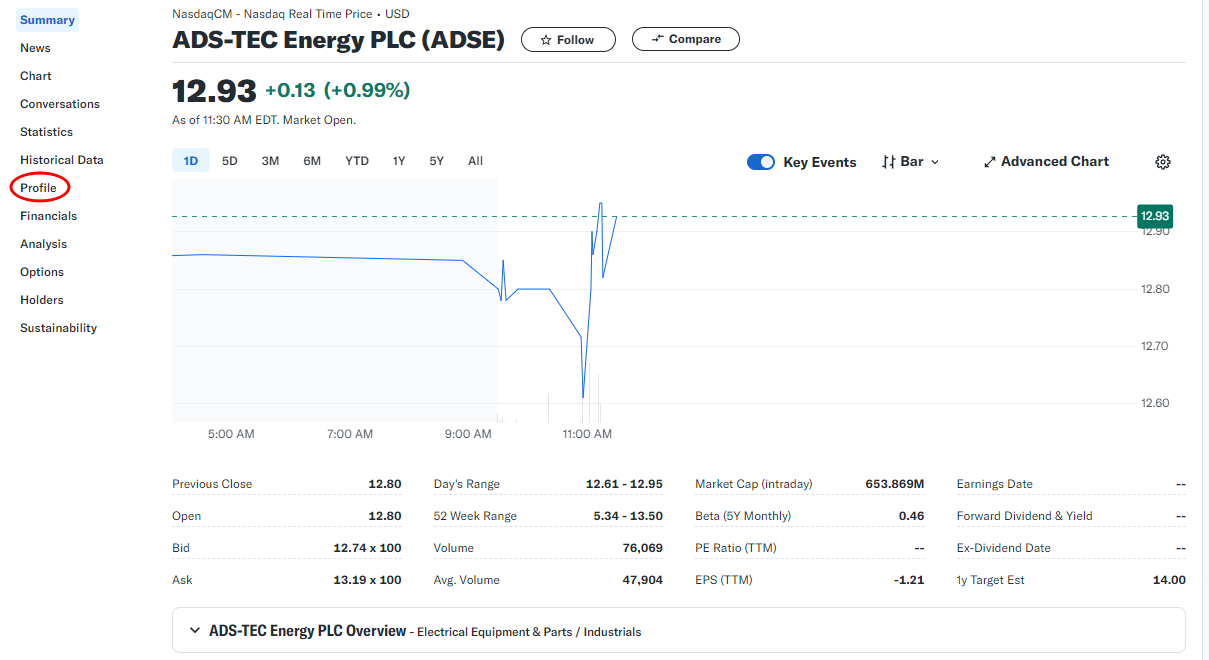
Task: Click the price change +0.13 (+0.99%)
Action: pos(337,90)
